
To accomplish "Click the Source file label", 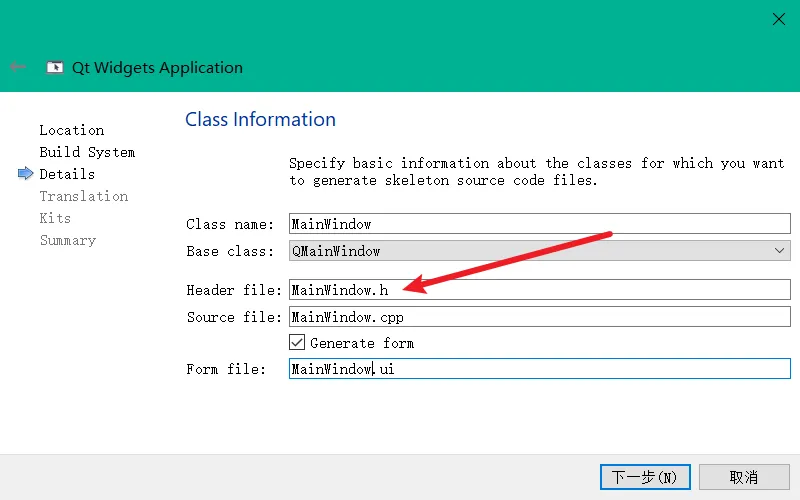I will point(234,317).
